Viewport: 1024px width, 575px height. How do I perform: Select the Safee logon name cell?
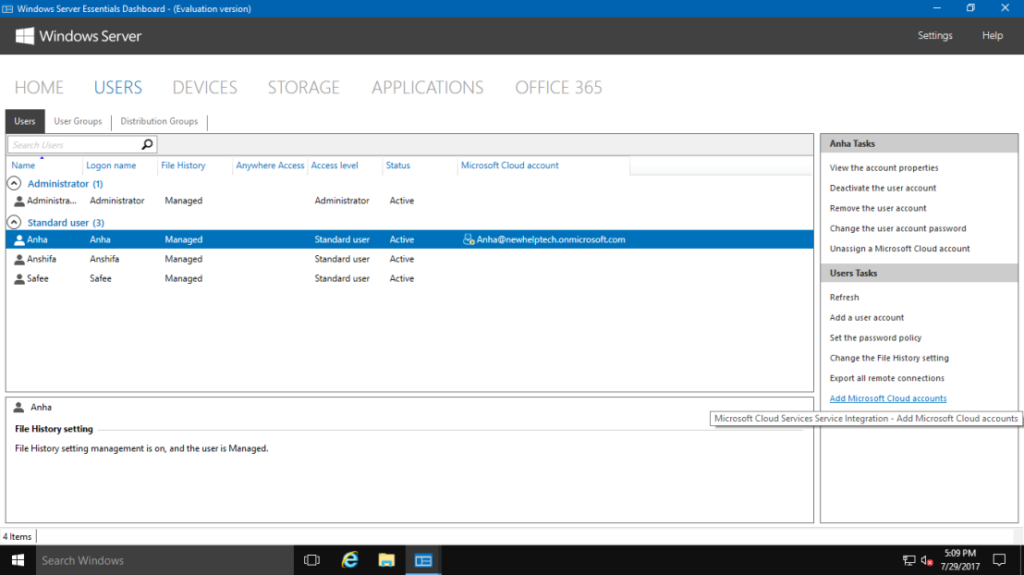pyautogui.click(x=101, y=279)
